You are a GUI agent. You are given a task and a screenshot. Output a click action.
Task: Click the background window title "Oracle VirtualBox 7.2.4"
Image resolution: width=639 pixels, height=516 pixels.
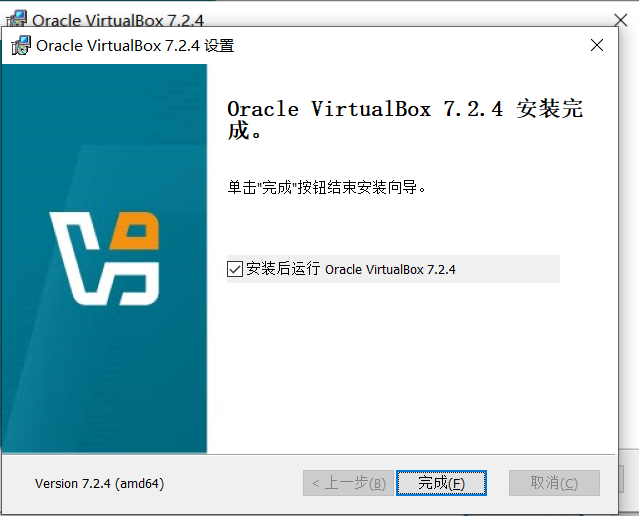point(108,19)
